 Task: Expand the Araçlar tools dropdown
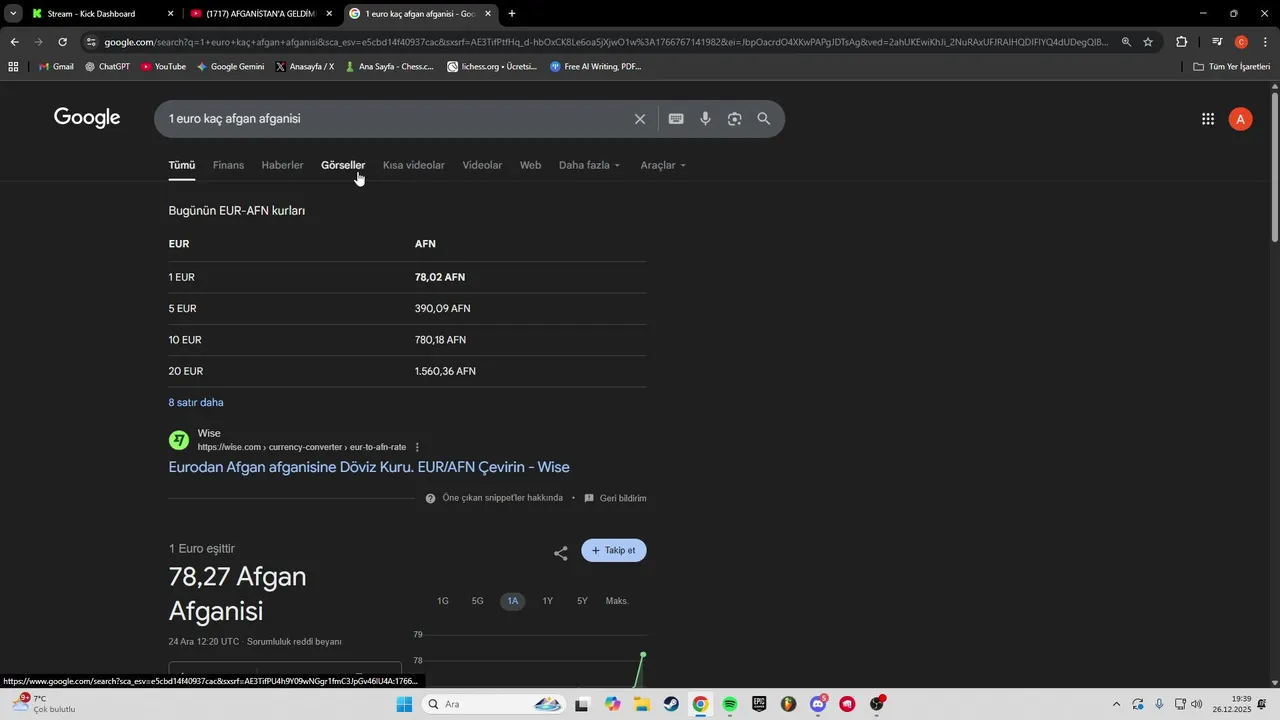click(x=663, y=165)
